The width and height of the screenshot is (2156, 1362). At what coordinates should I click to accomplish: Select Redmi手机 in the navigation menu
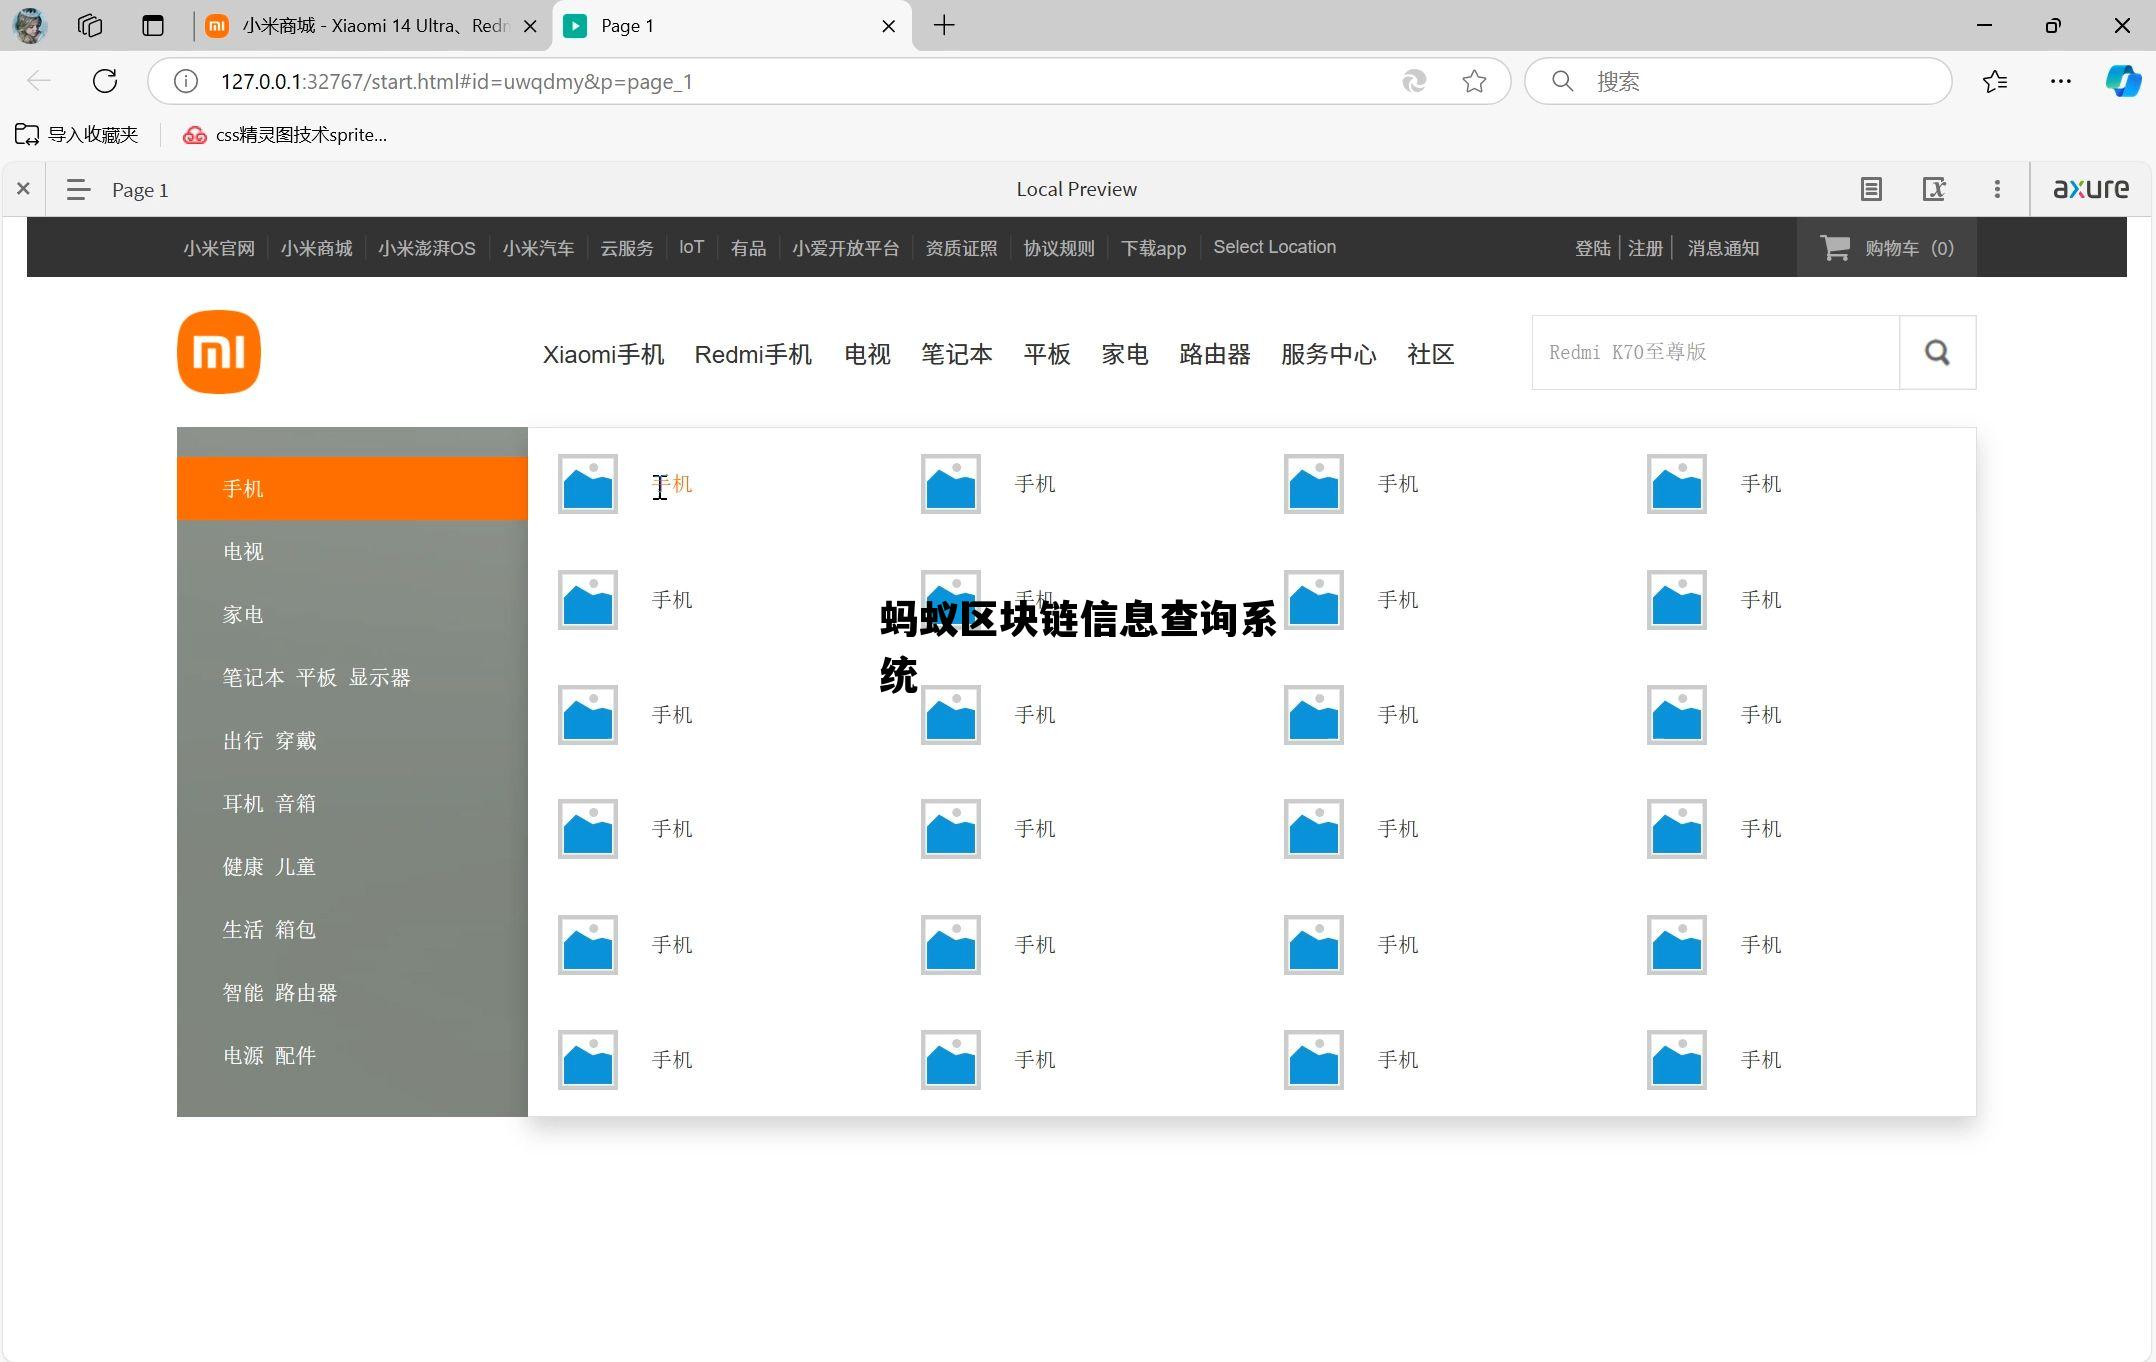pyautogui.click(x=753, y=354)
